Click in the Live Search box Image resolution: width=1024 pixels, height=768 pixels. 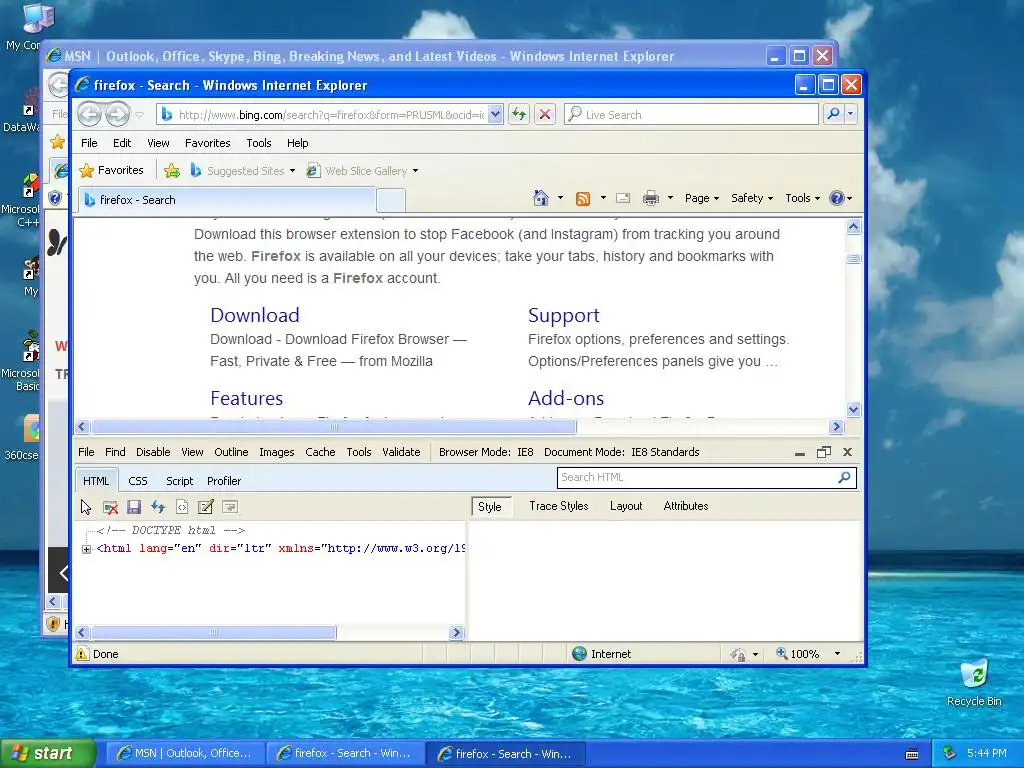point(691,114)
